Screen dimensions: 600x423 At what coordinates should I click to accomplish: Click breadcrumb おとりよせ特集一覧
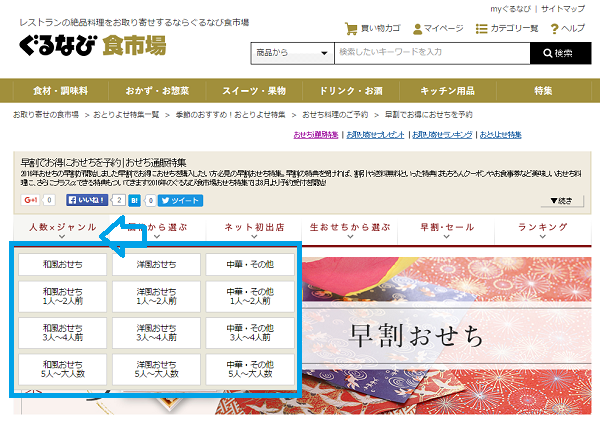point(126,114)
